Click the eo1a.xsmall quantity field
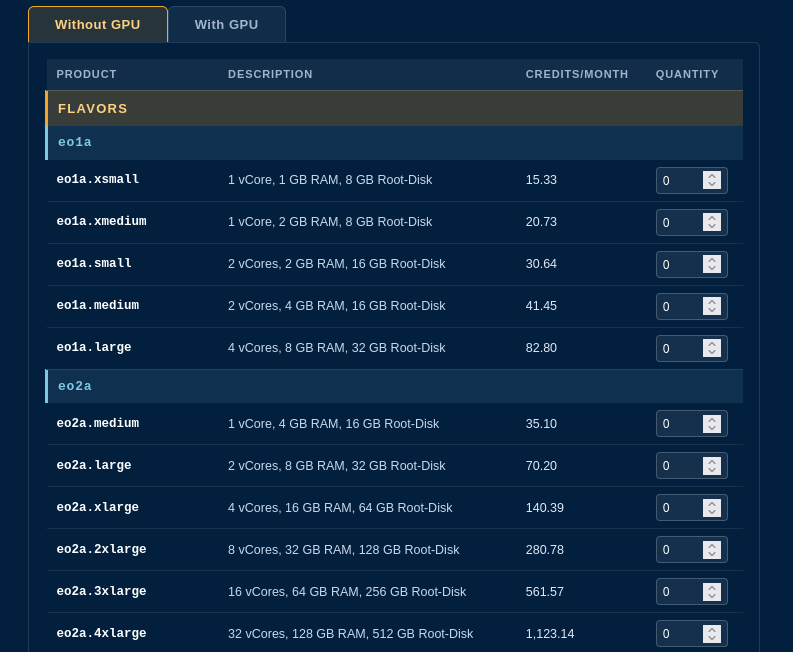793x652 pixels. pyautogui.click(x=691, y=181)
